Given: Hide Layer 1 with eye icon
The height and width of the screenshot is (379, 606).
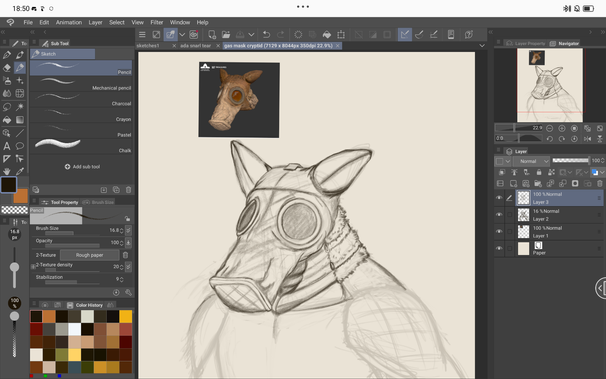Looking at the screenshot, I should point(499,232).
